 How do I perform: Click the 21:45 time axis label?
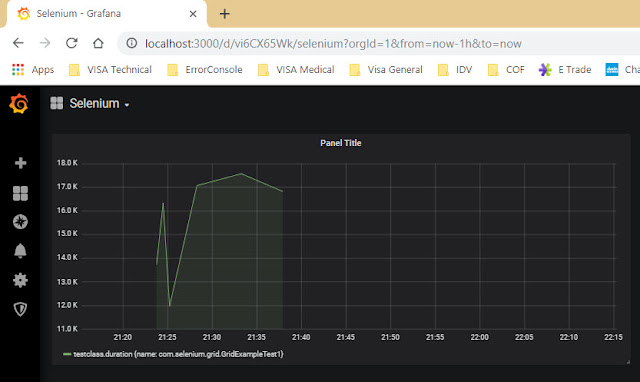pos(345,337)
